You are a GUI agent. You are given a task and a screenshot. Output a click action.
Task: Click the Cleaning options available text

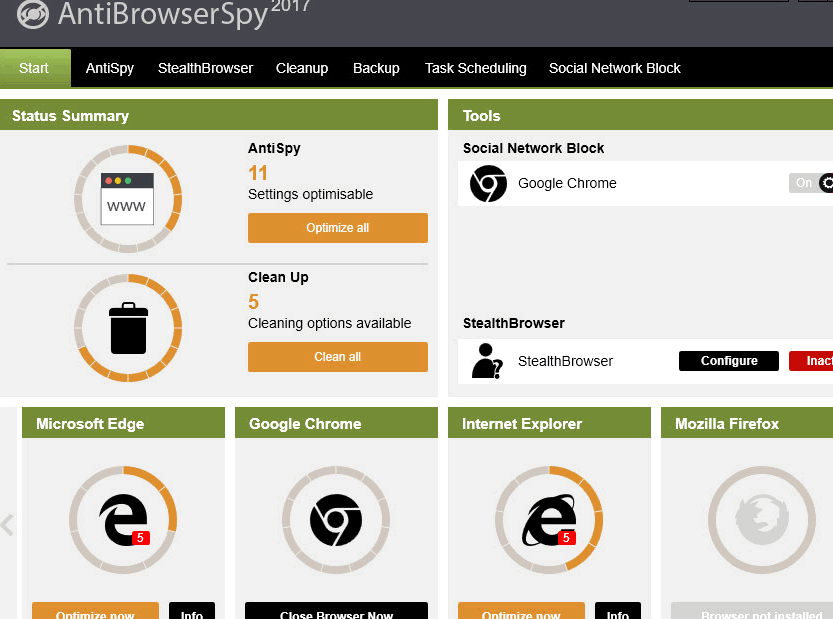coord(329,324)
